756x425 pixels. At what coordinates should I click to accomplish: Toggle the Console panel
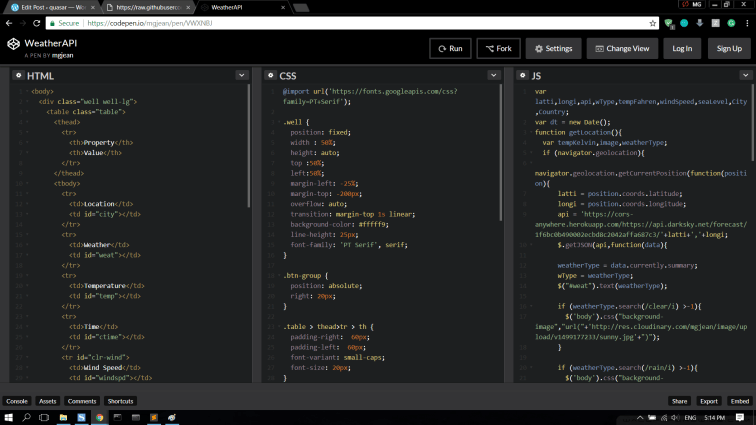tap(17, 401)
